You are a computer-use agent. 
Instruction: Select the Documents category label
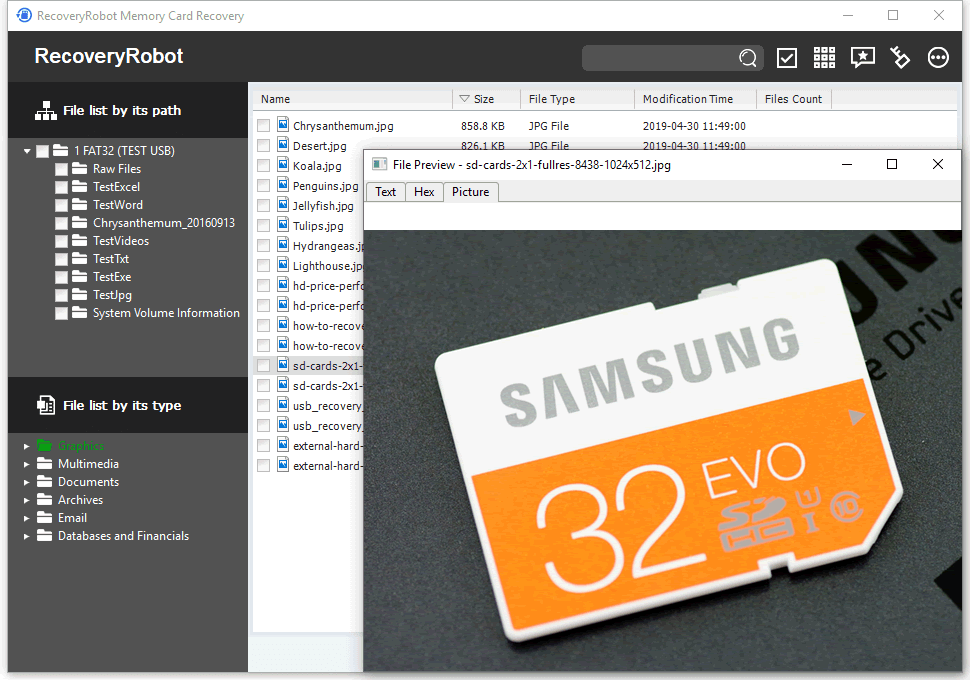[88, 482]
